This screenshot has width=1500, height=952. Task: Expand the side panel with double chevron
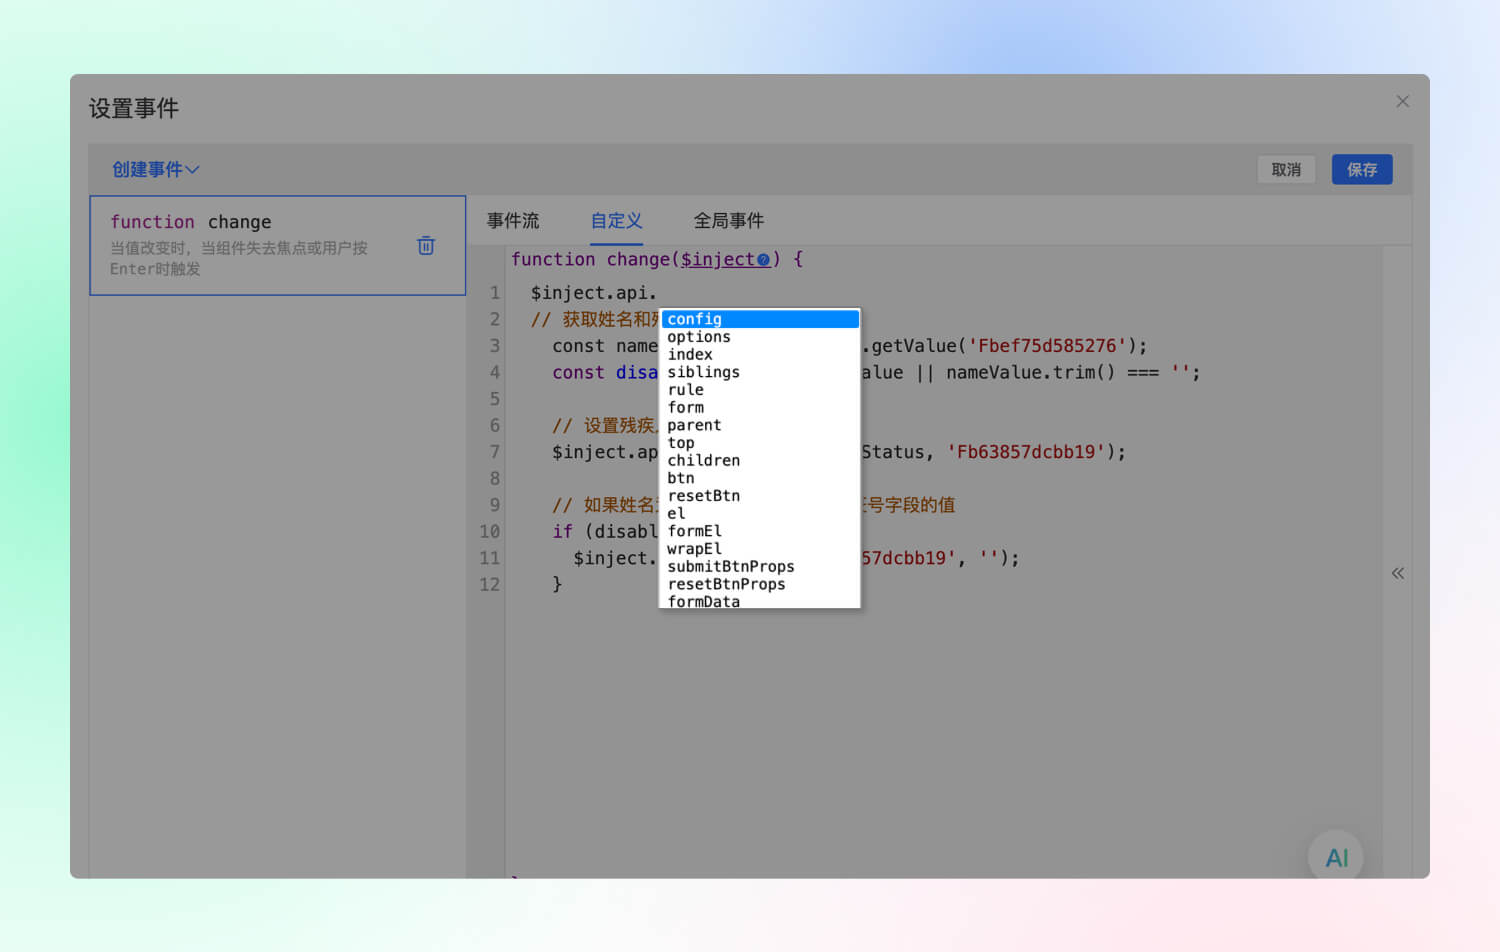pos(1398,573)
